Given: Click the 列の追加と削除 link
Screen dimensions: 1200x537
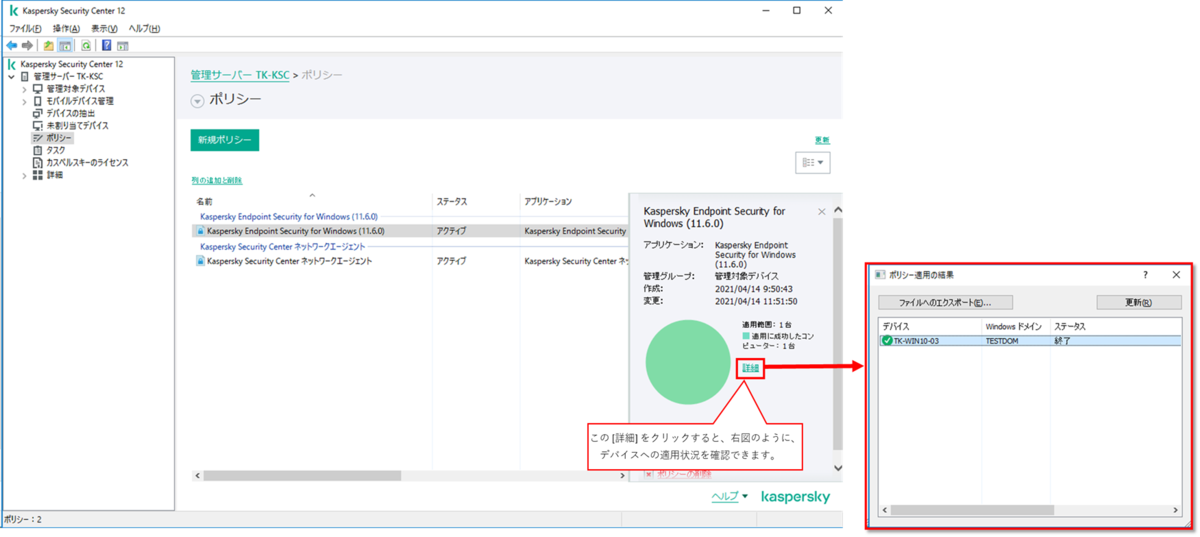Looking at the screenshot, I should click(x=216, y=180).
